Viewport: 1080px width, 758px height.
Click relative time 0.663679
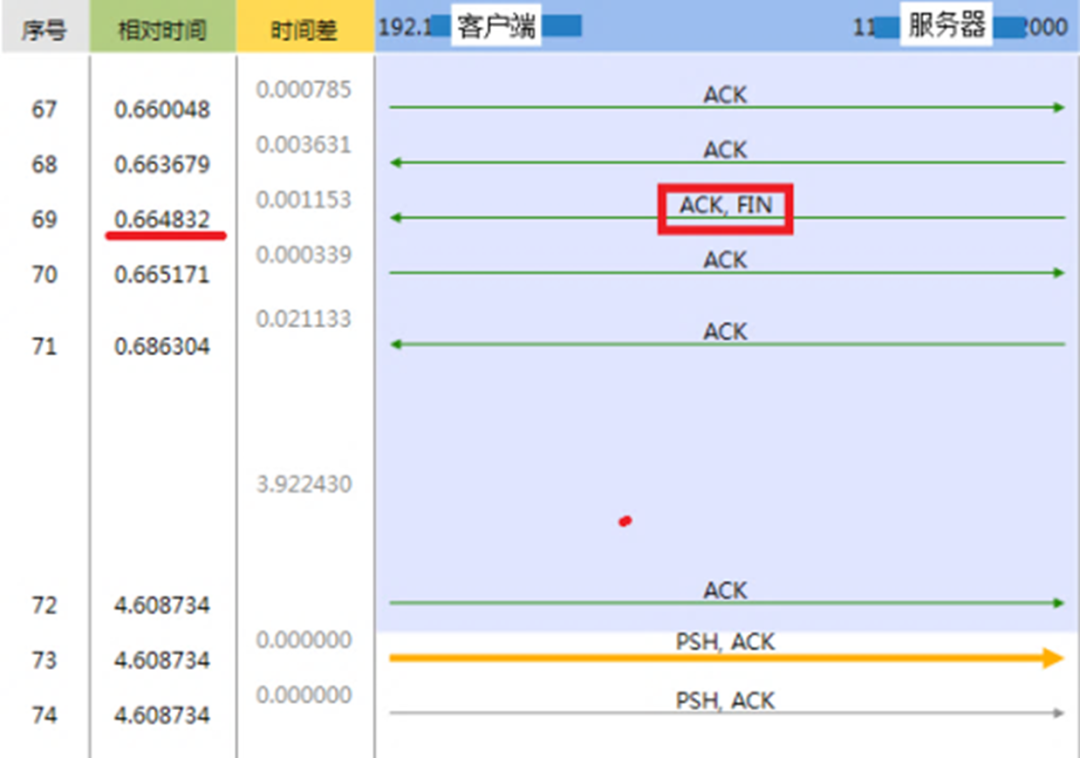click(162, 165)
